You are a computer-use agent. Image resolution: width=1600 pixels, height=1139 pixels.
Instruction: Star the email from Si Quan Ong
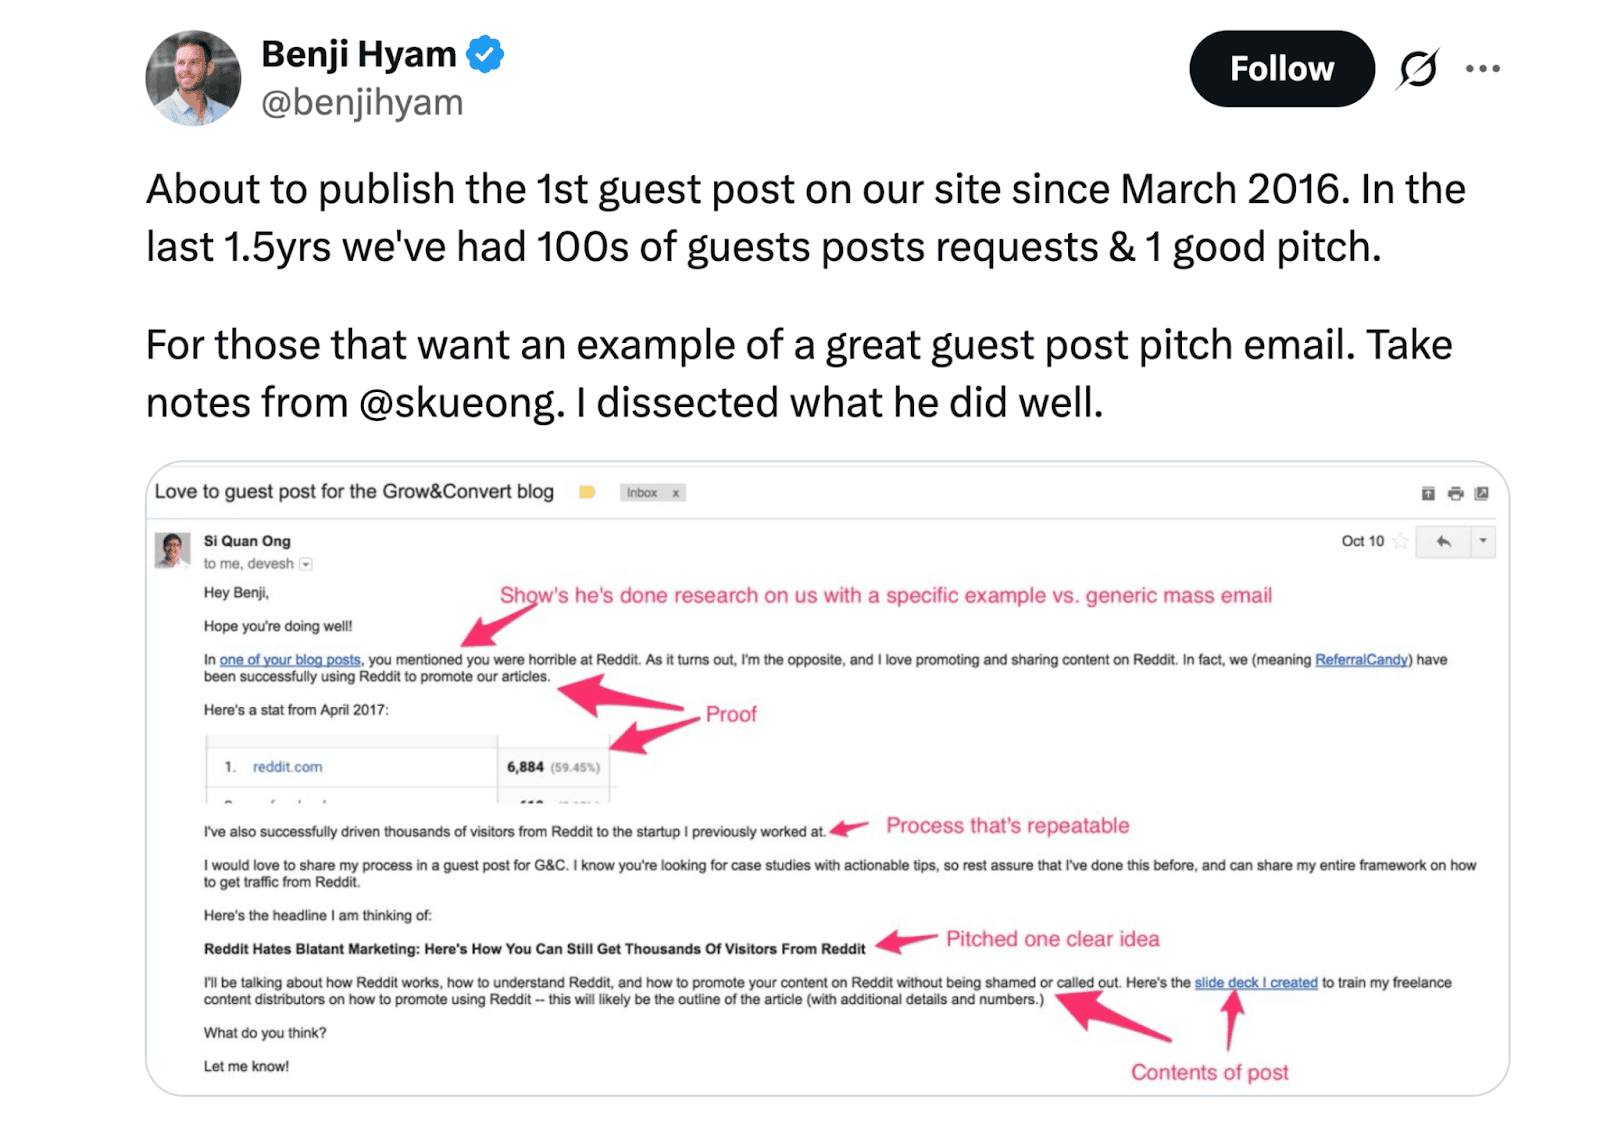[x=1398, y=542]
